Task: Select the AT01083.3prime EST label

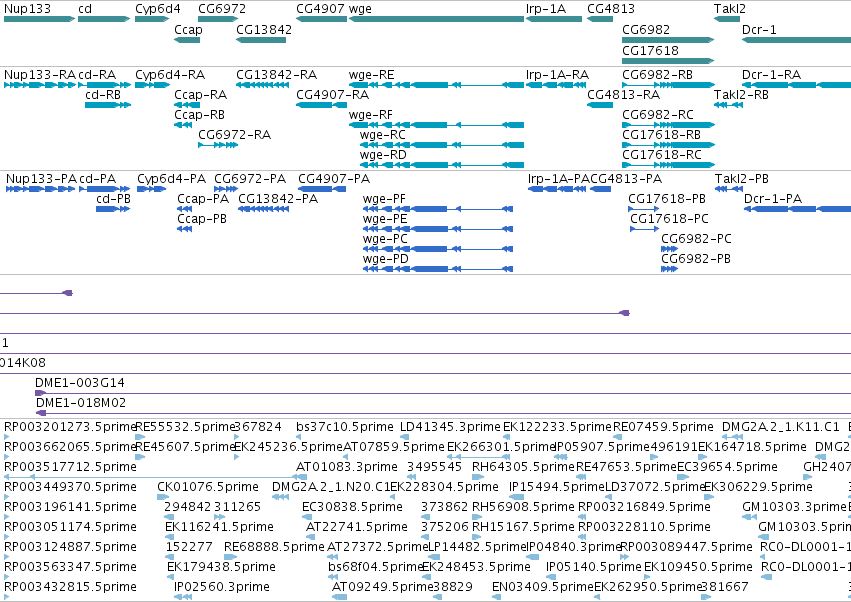Action: tap(347, 467)
